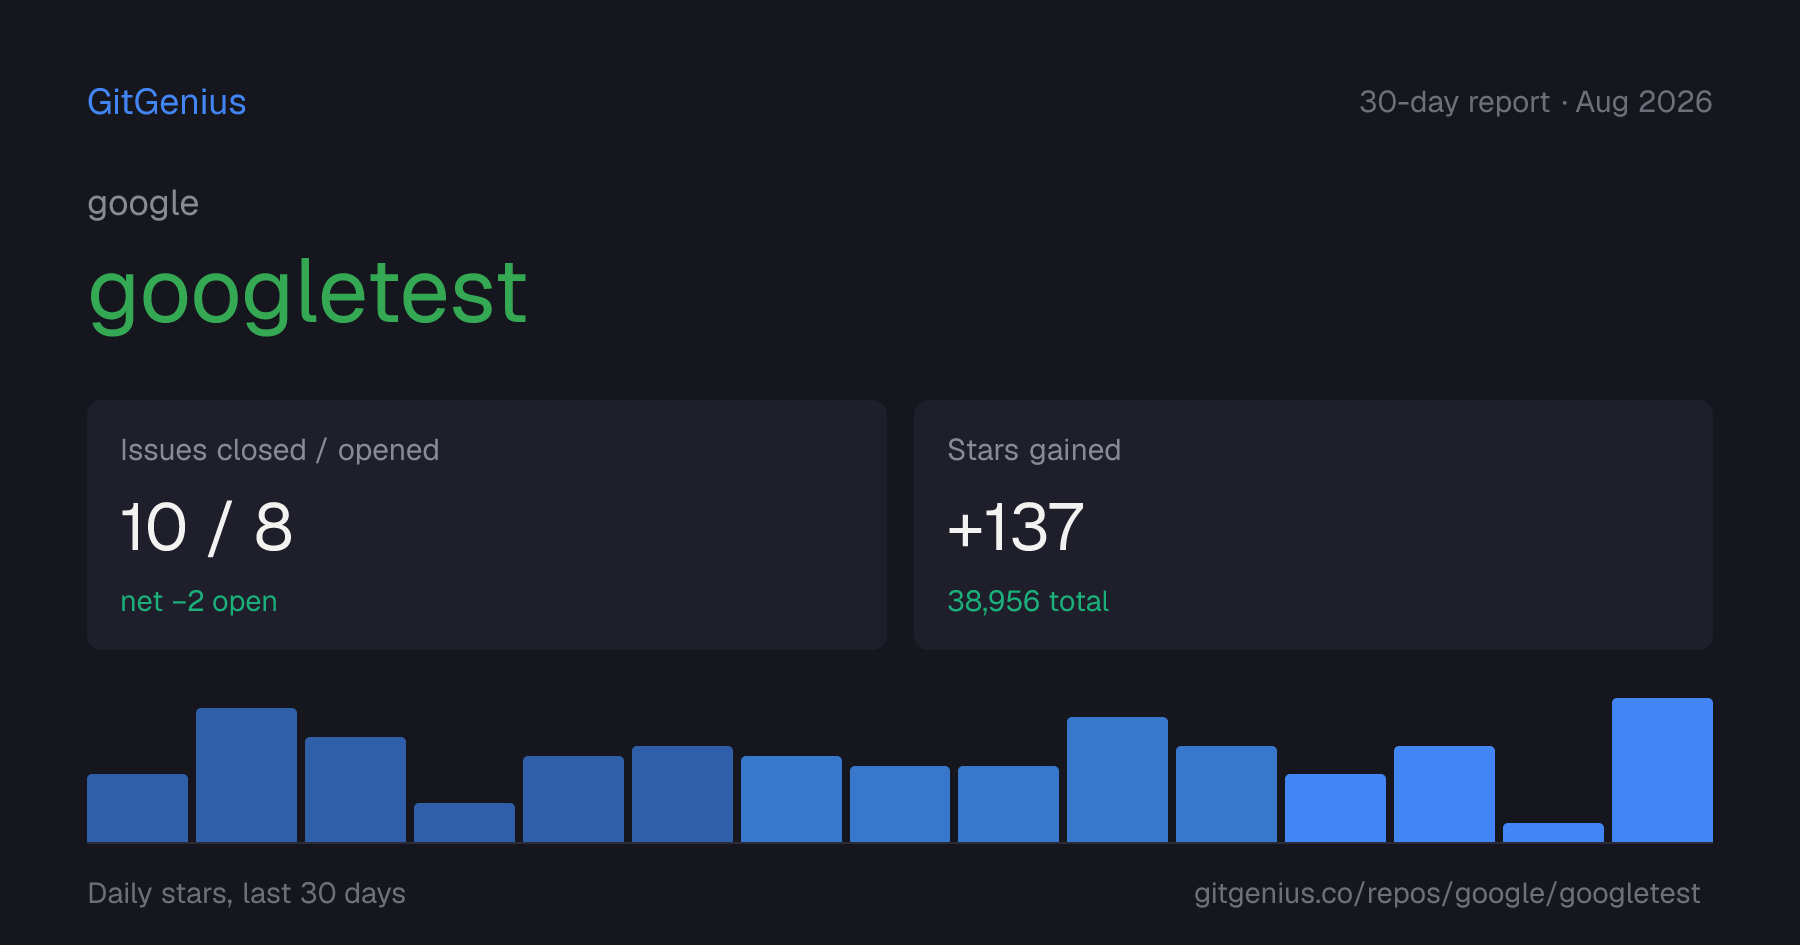Click the tallest bar in the stars chart

pyautogui.click(x=1662, y=770)
